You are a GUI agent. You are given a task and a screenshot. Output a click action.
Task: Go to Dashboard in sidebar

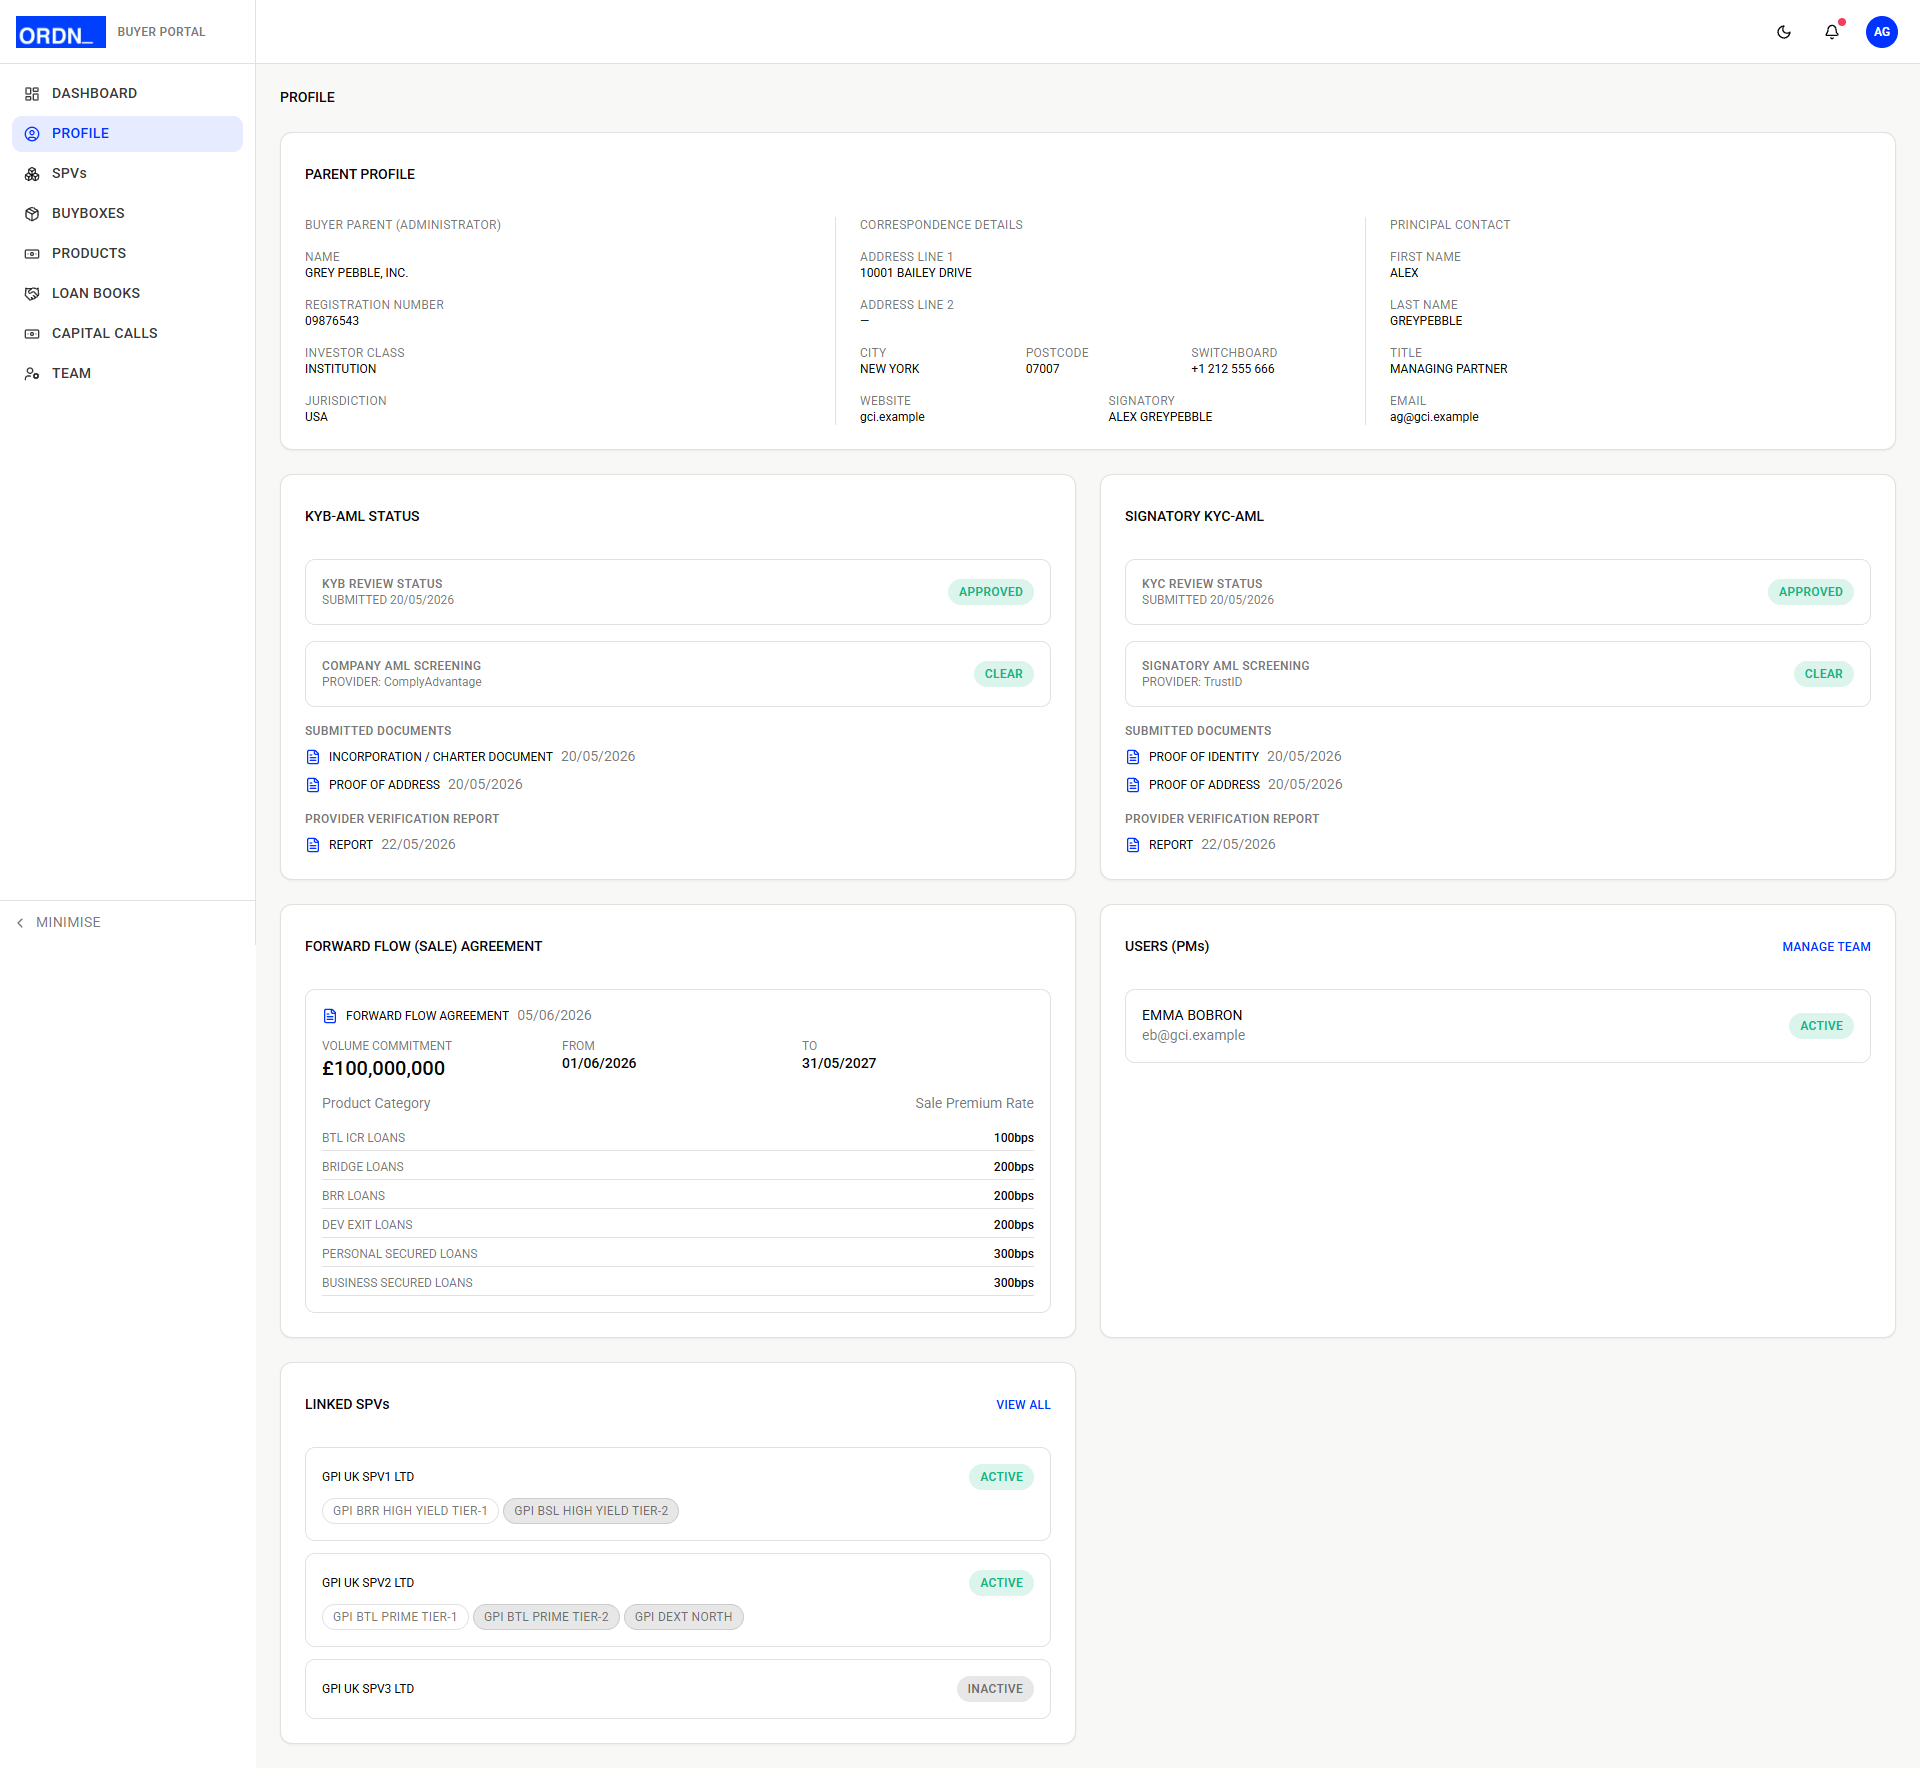[127, 93]
